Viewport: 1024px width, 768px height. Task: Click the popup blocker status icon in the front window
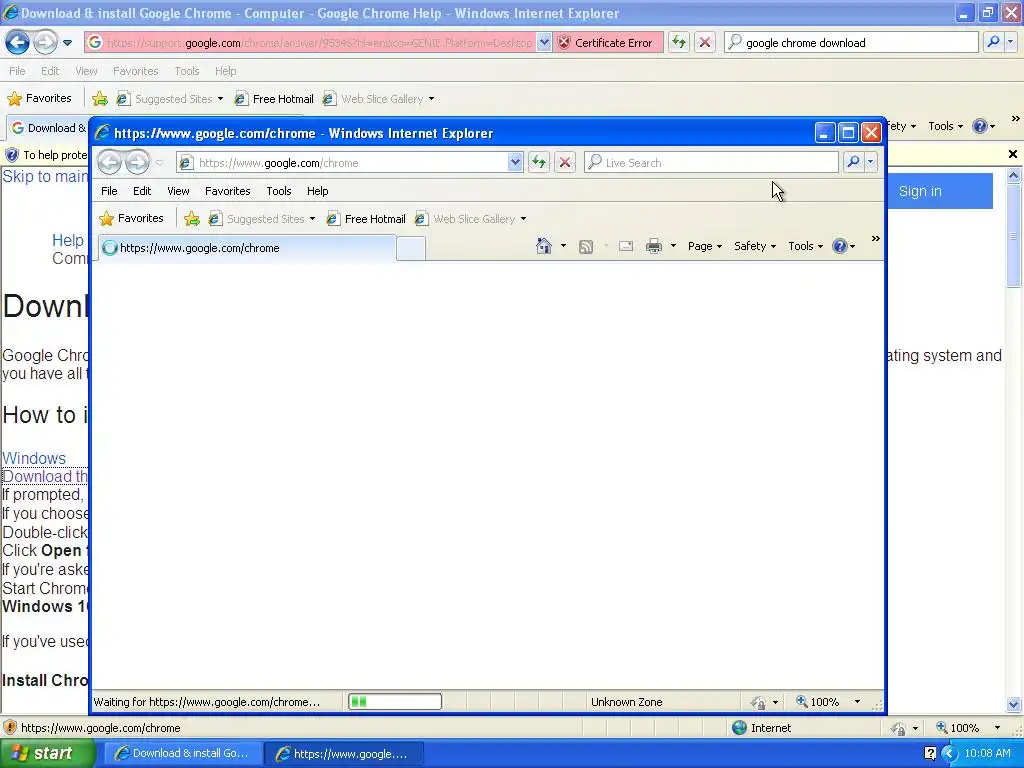tap(758, 702)
